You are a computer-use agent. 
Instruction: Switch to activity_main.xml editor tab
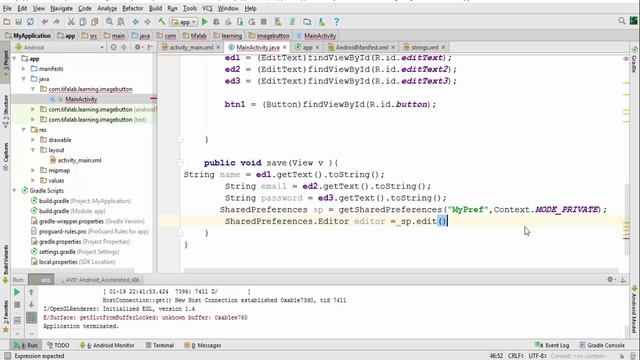click(x=191, y=47)
